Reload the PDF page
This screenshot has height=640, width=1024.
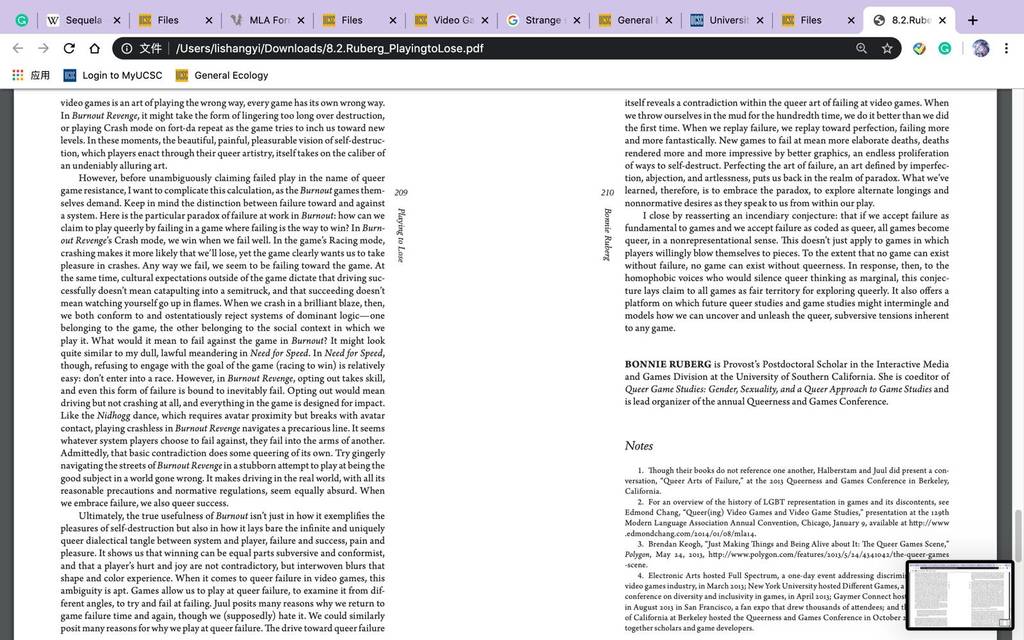point(69,48)
